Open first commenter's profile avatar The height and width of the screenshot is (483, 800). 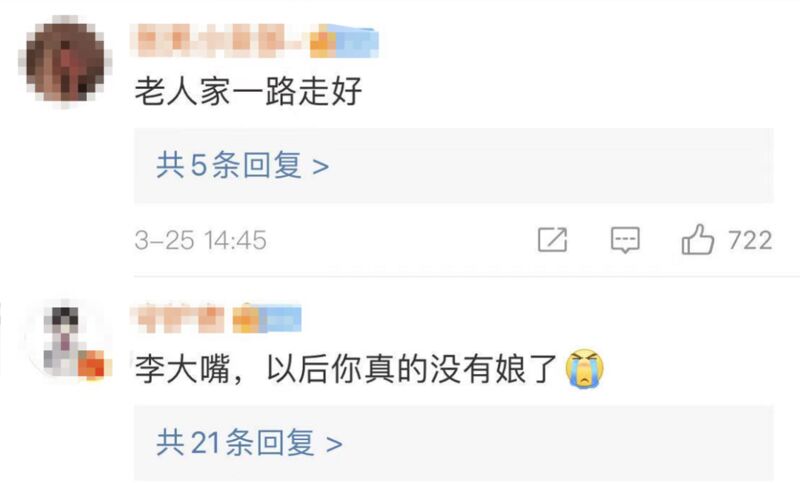pos(65,62)
